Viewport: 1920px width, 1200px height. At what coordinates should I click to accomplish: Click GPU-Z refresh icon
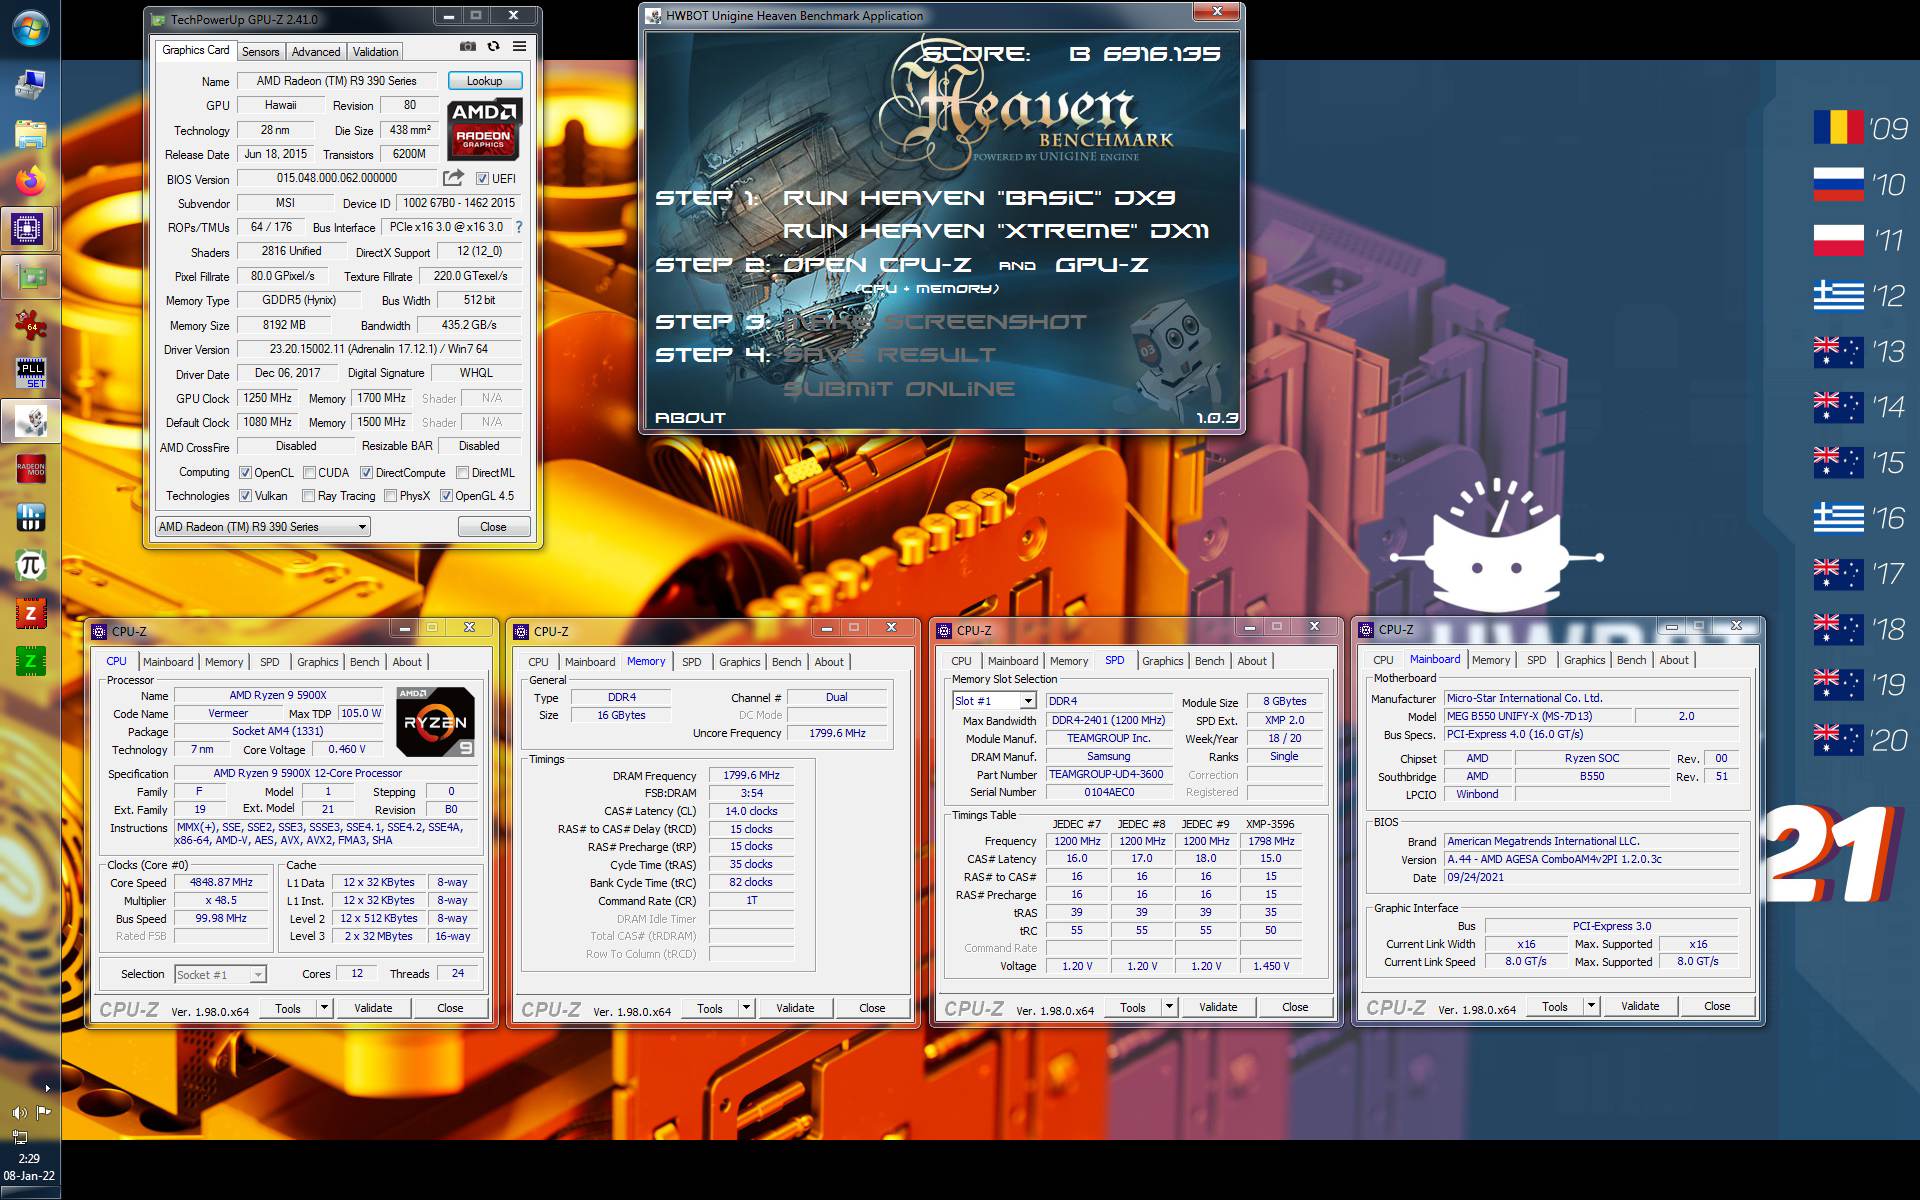[x=493, y=46]
